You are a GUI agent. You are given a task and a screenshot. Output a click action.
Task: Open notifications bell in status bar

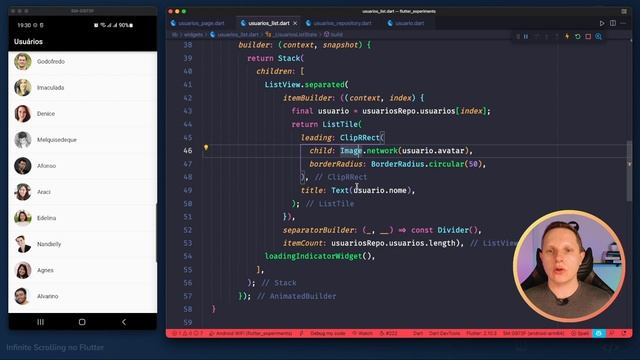624,333
